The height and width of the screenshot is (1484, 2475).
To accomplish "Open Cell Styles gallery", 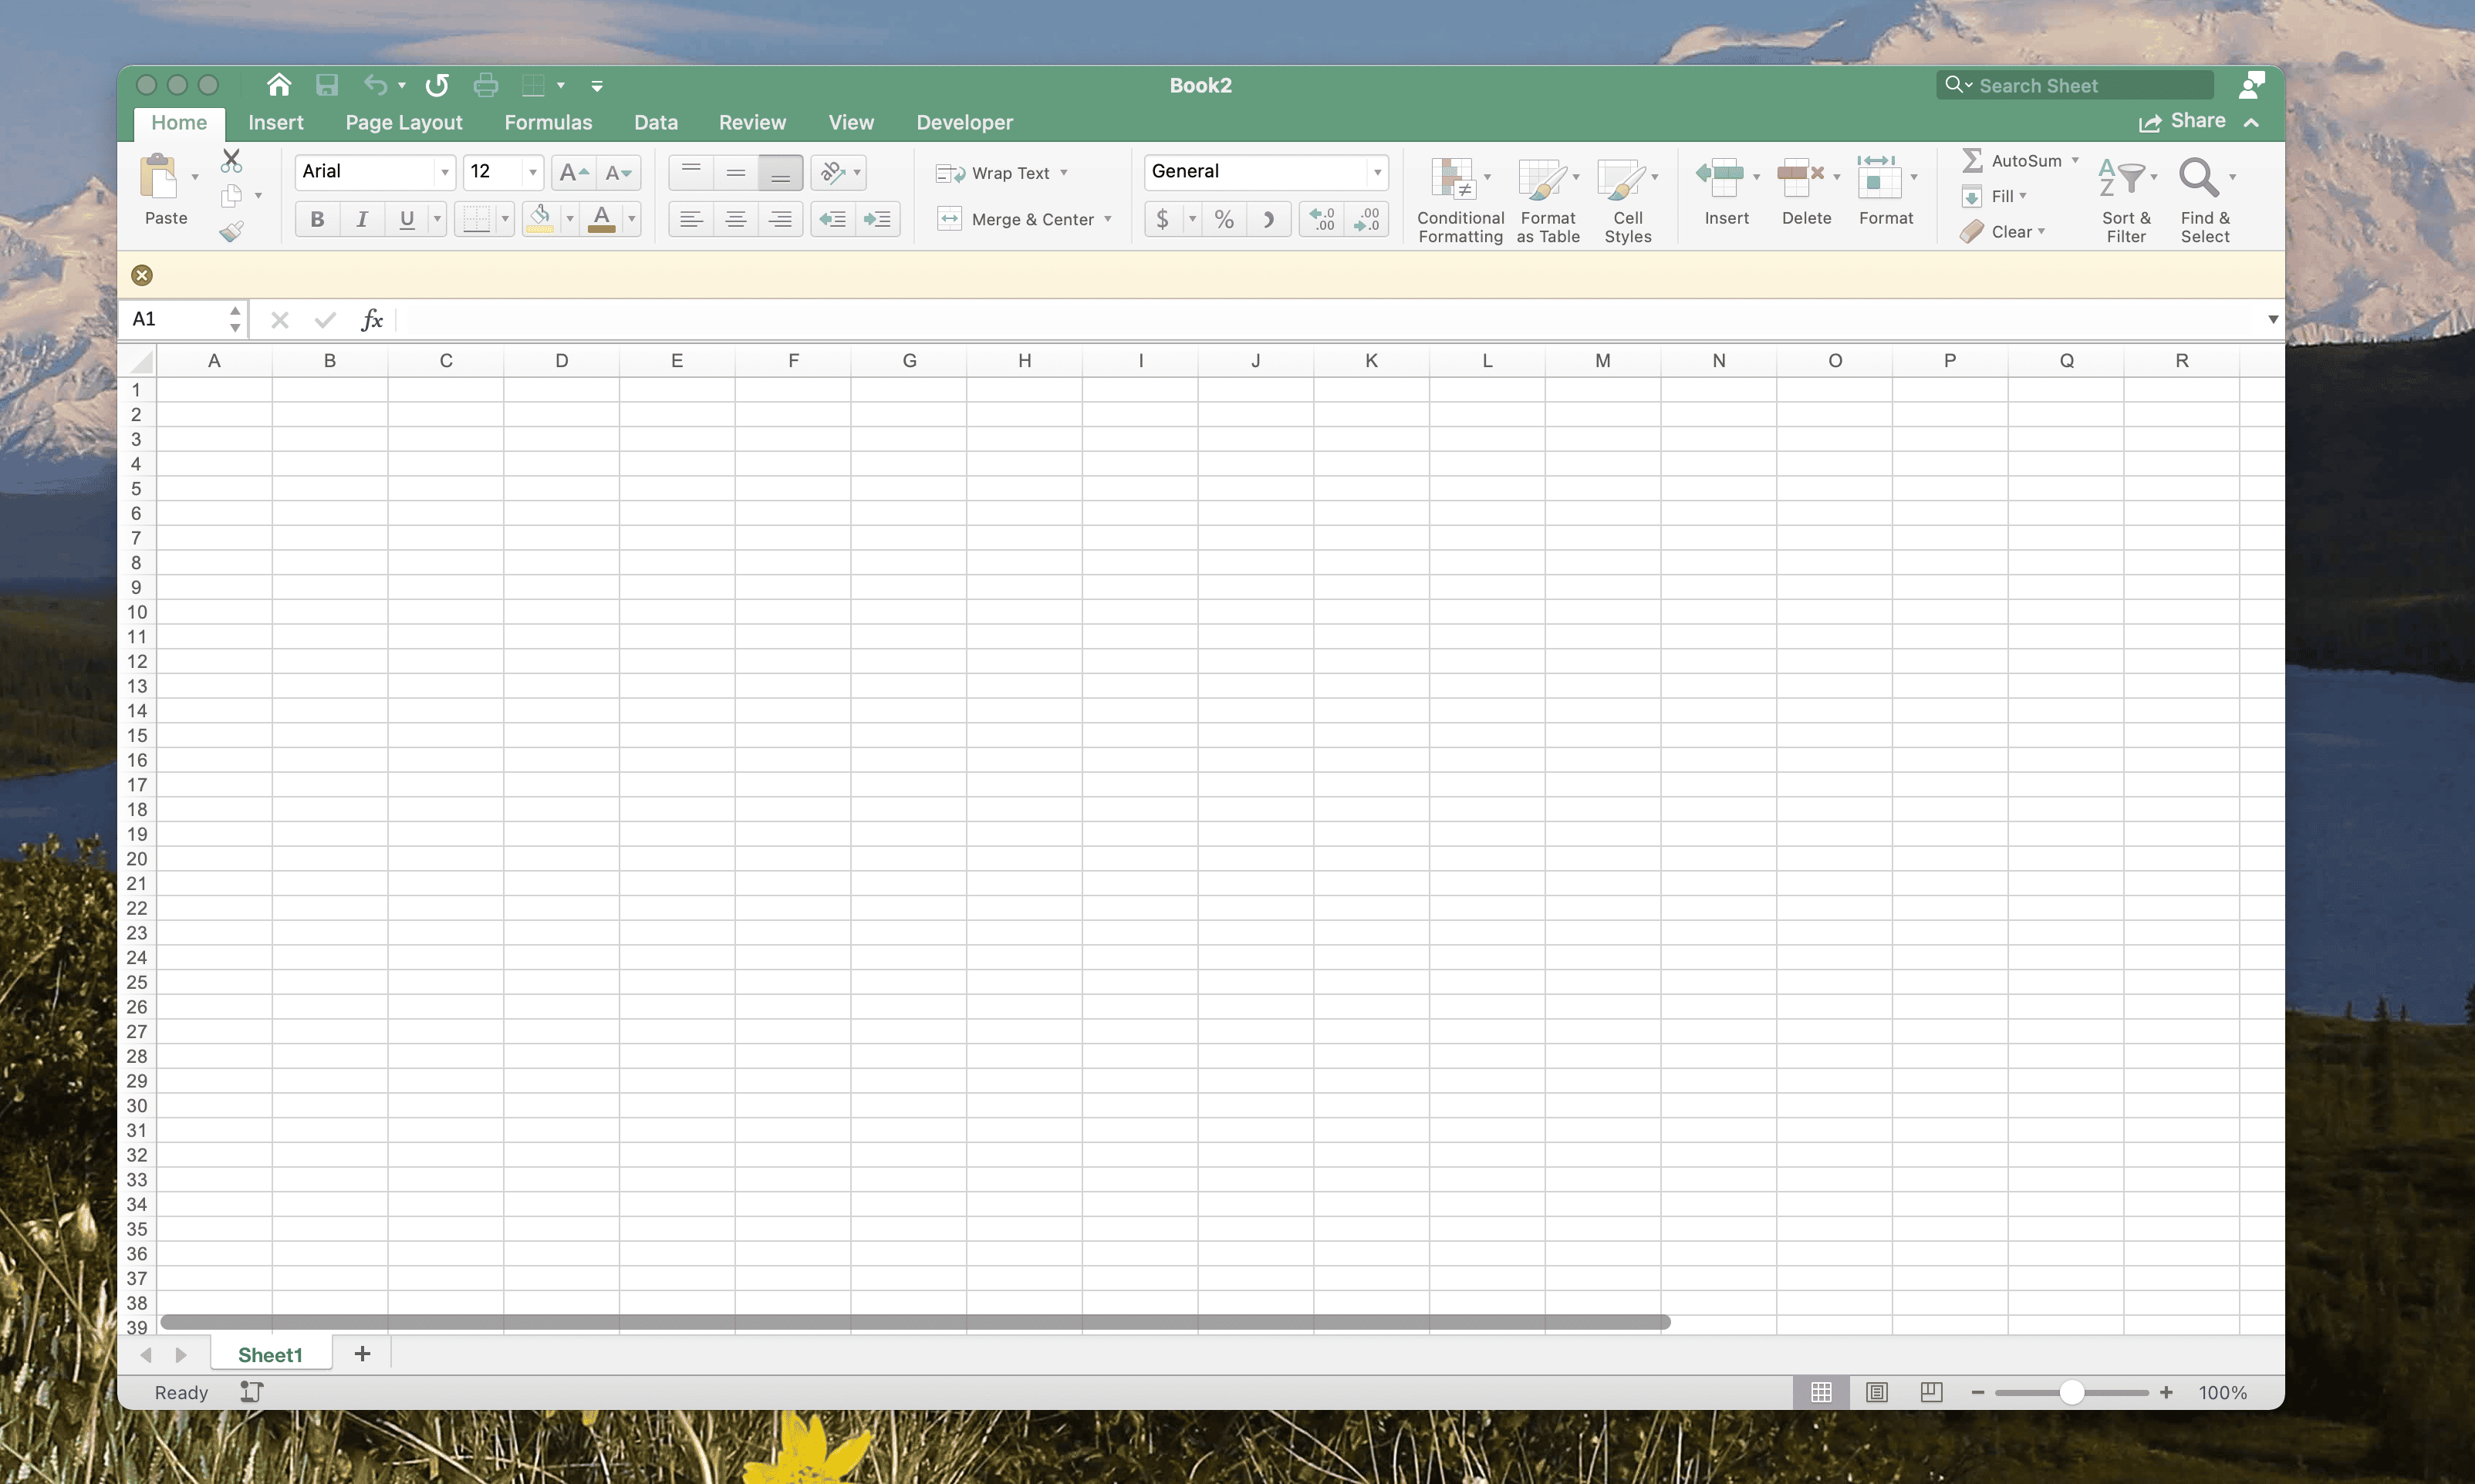I will coord(1628,200).
